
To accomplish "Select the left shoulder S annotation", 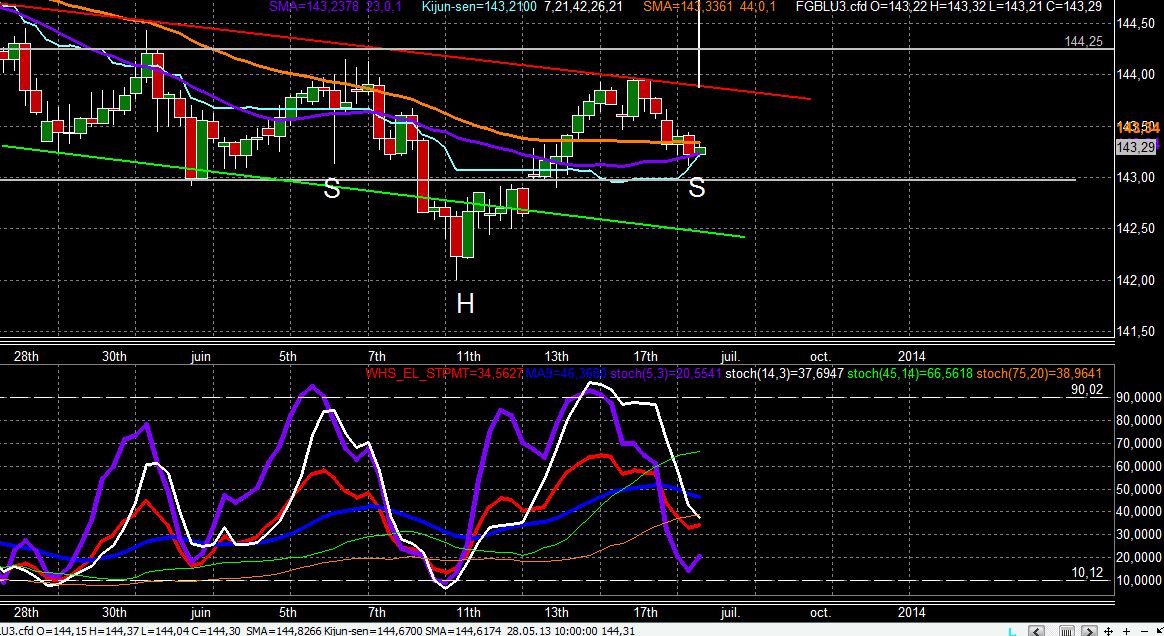I will point(332,188).
